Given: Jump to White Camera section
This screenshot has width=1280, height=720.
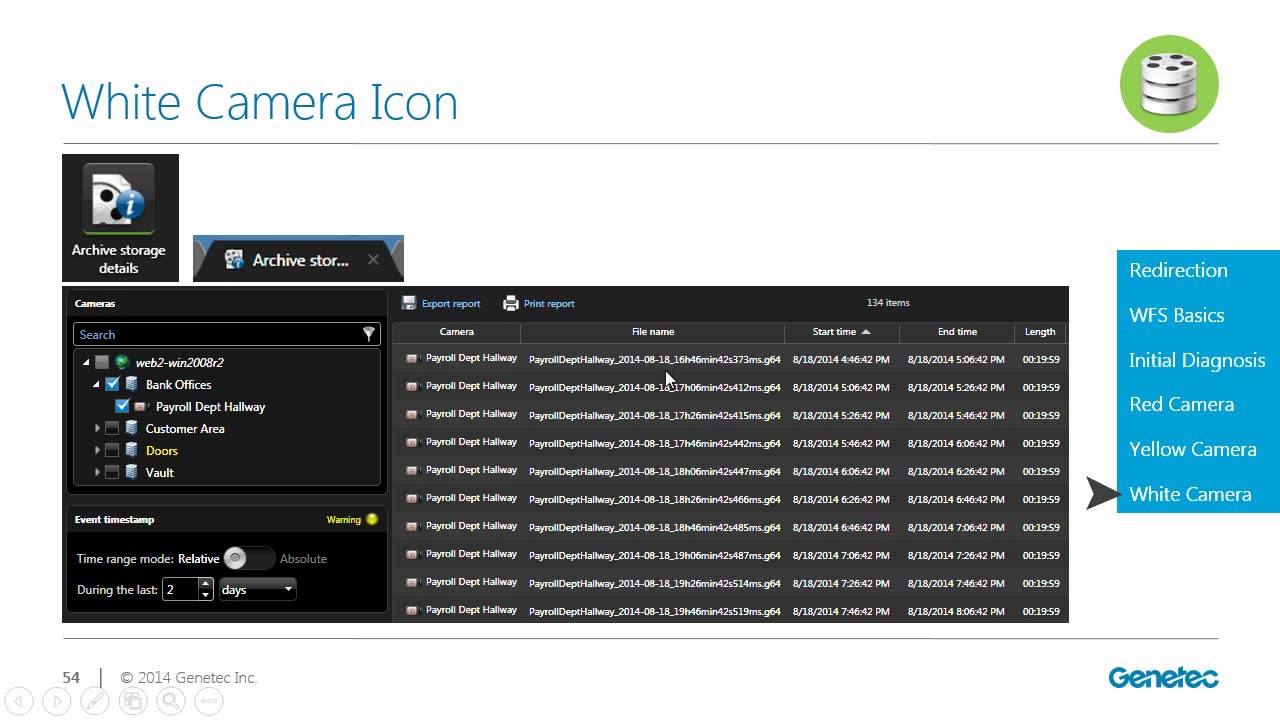Looking at the screenshot, I should [x=1190, y=494].
